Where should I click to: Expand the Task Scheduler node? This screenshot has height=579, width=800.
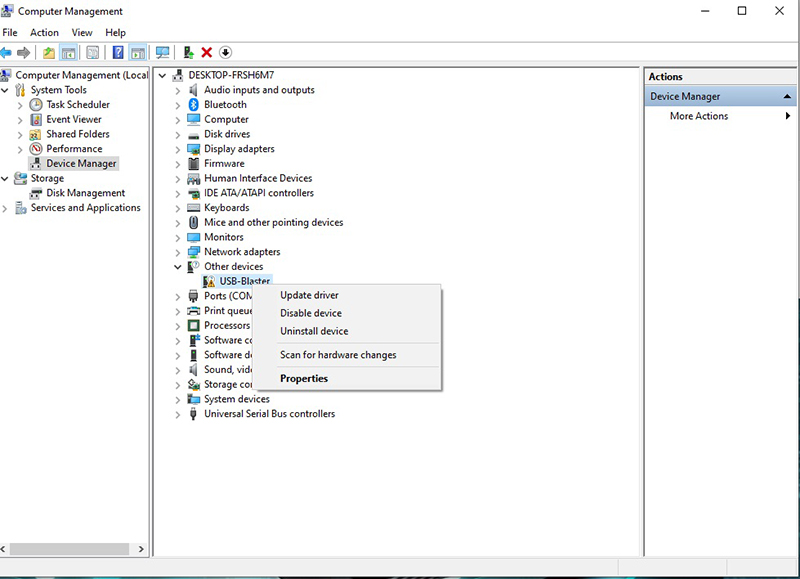pyautogui.click(x=22, y=104)
